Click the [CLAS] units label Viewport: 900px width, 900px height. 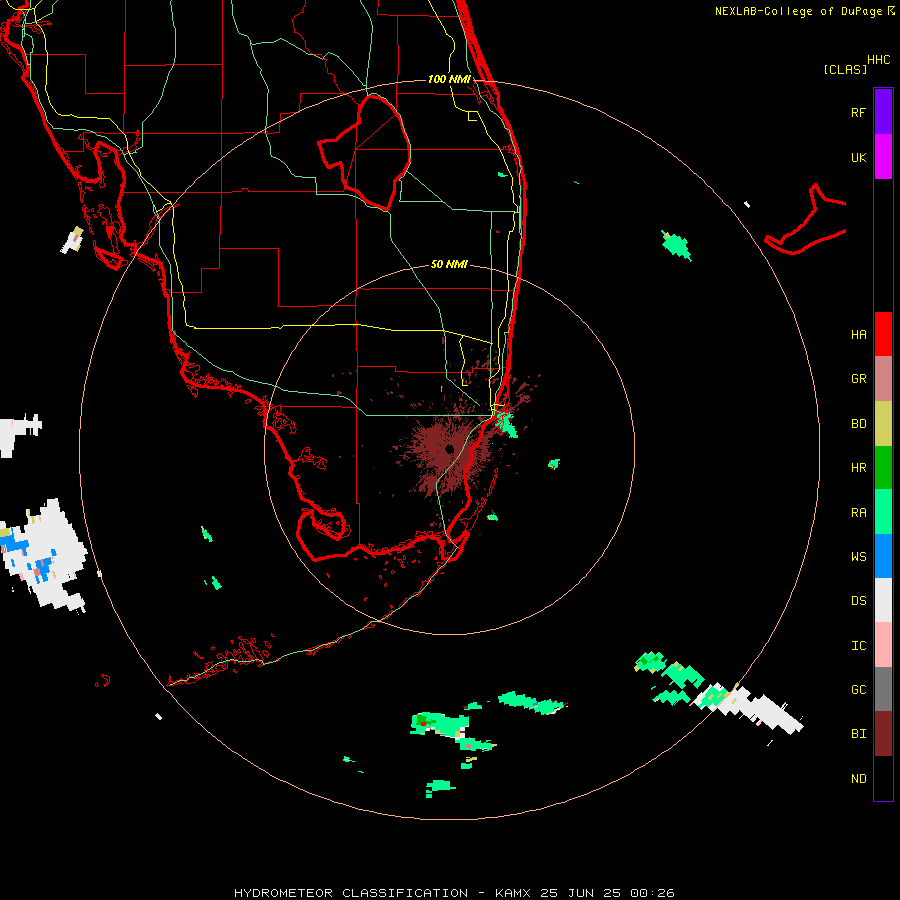(845, 69)
